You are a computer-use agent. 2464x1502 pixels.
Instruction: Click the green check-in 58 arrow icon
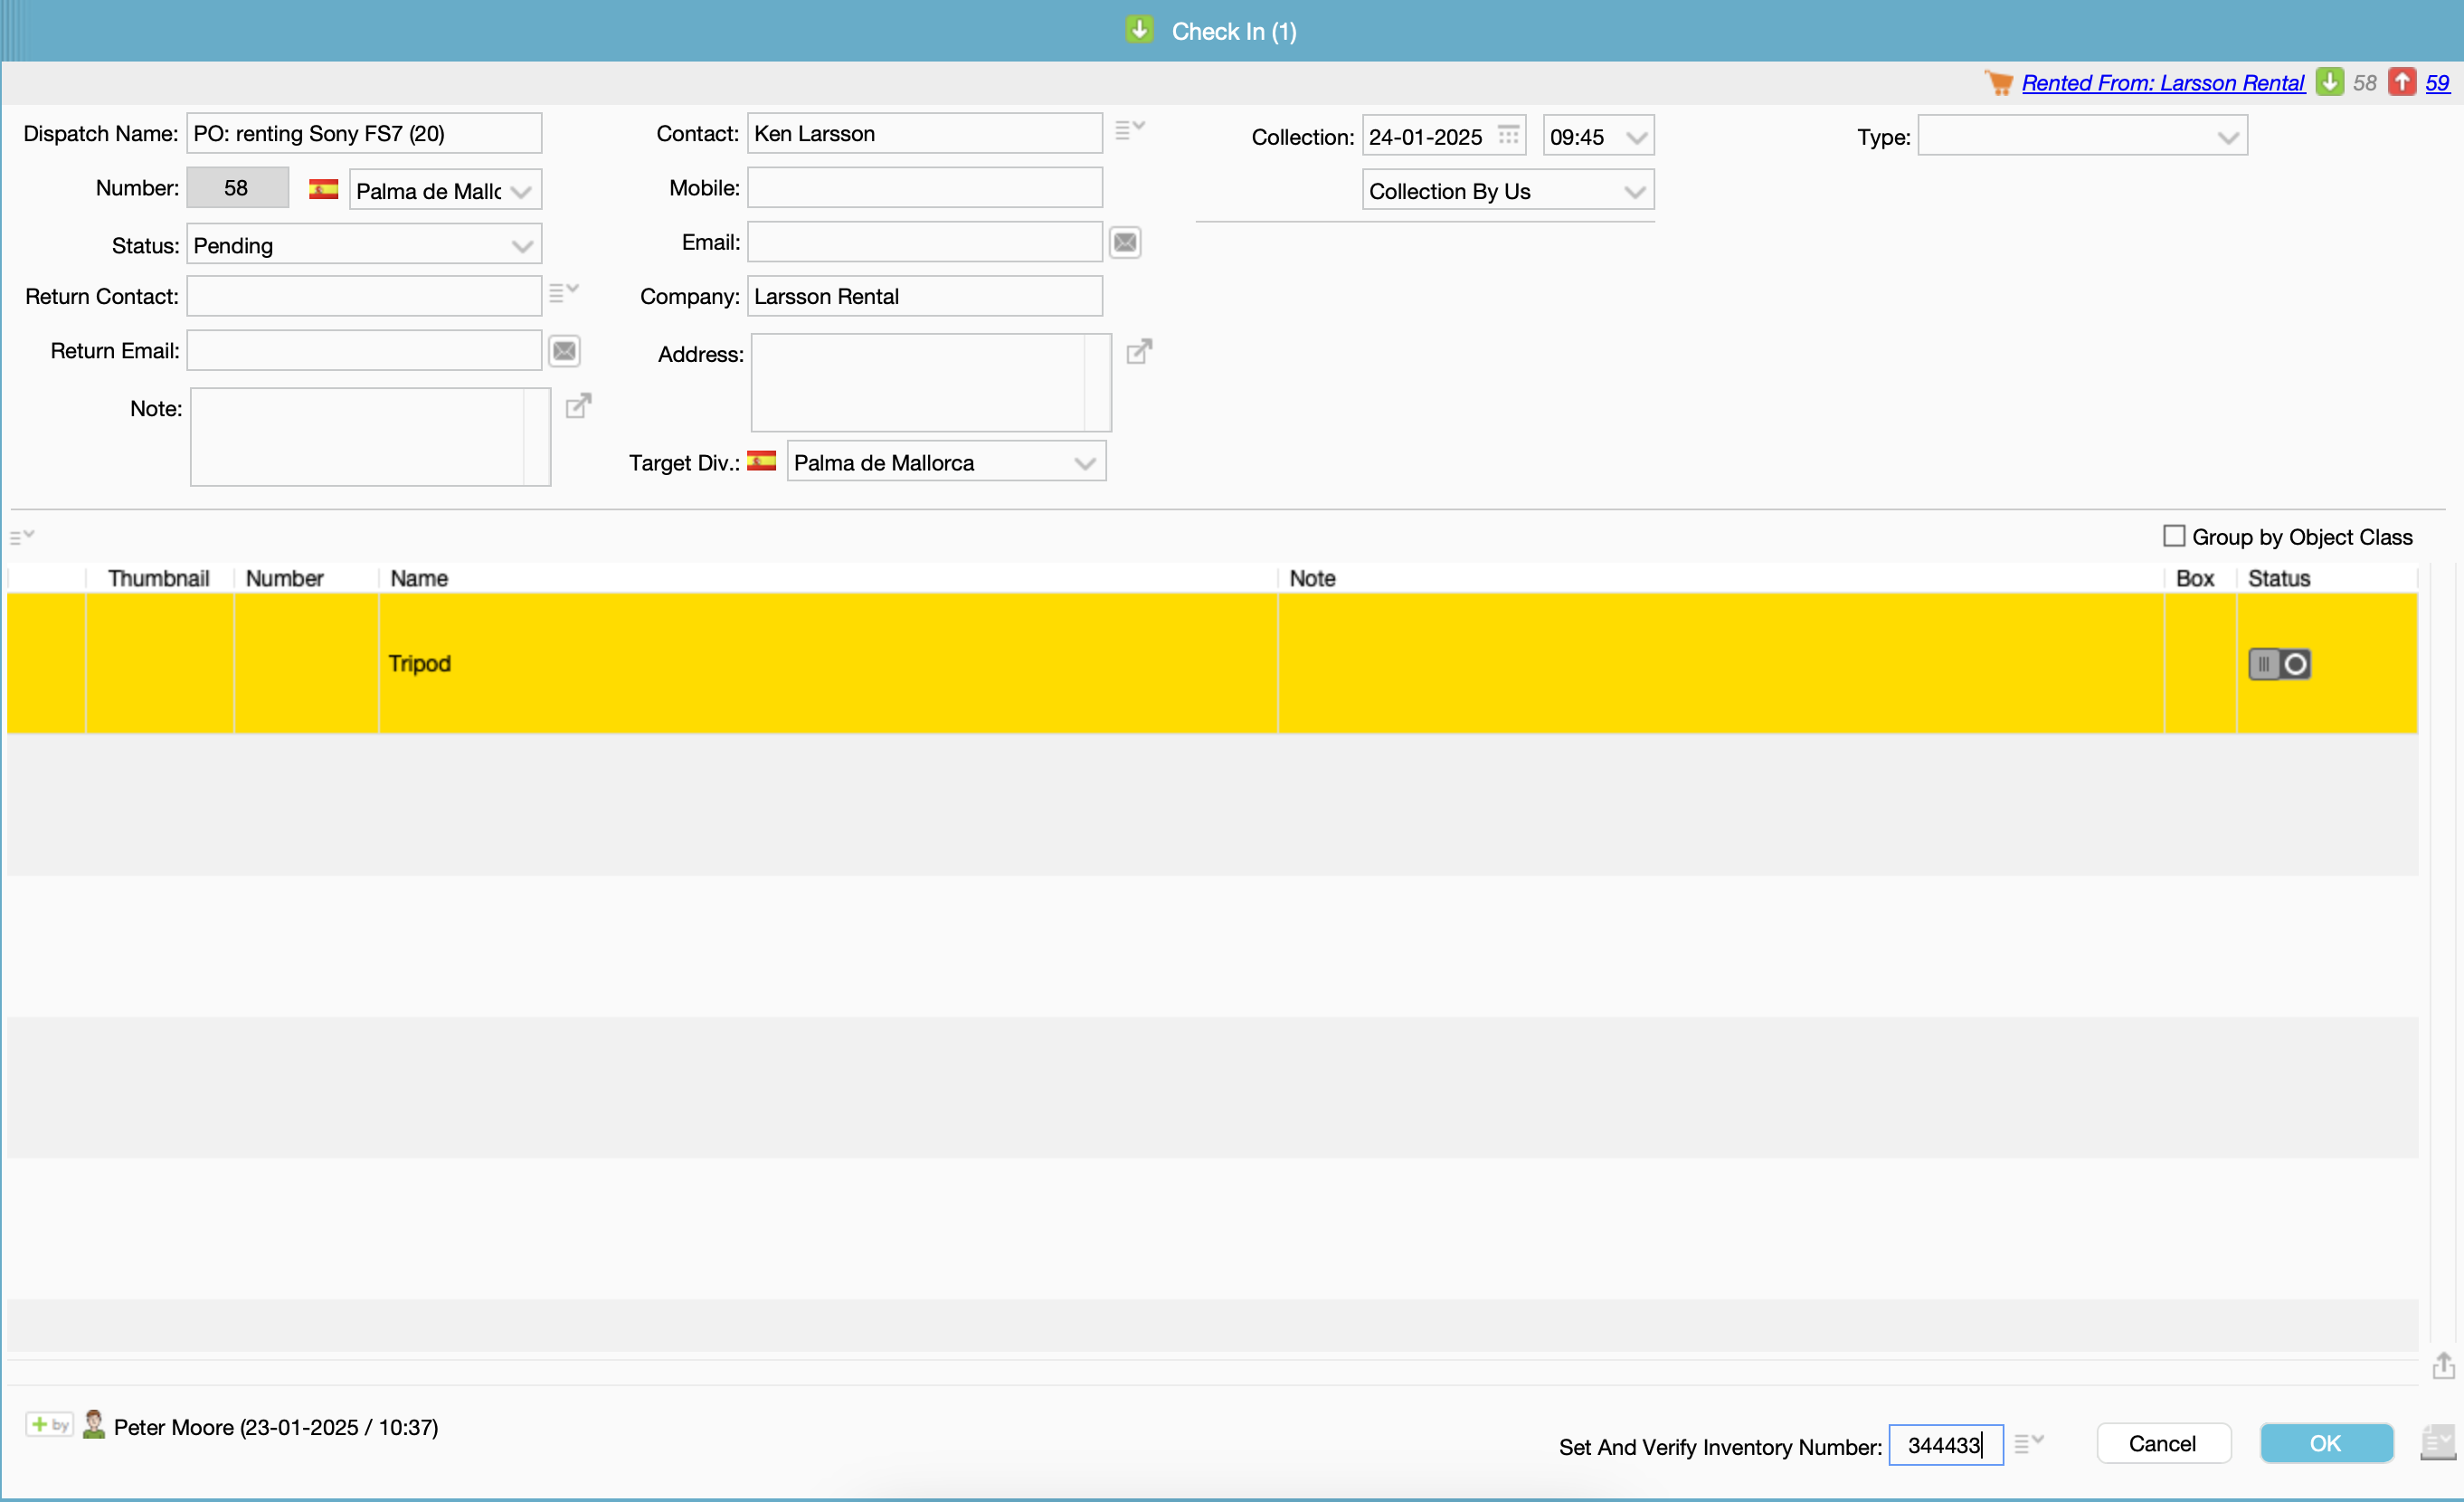point(2330,82)
